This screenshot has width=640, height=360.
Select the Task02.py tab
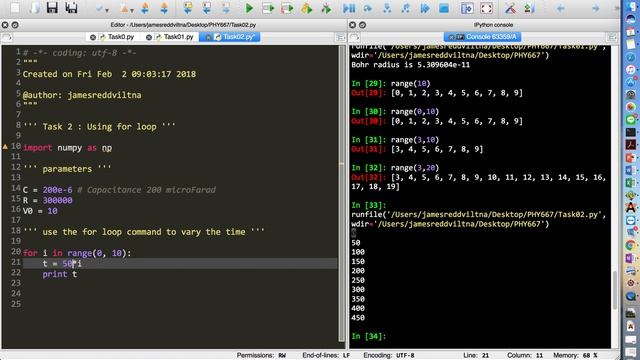click(239, 37)
